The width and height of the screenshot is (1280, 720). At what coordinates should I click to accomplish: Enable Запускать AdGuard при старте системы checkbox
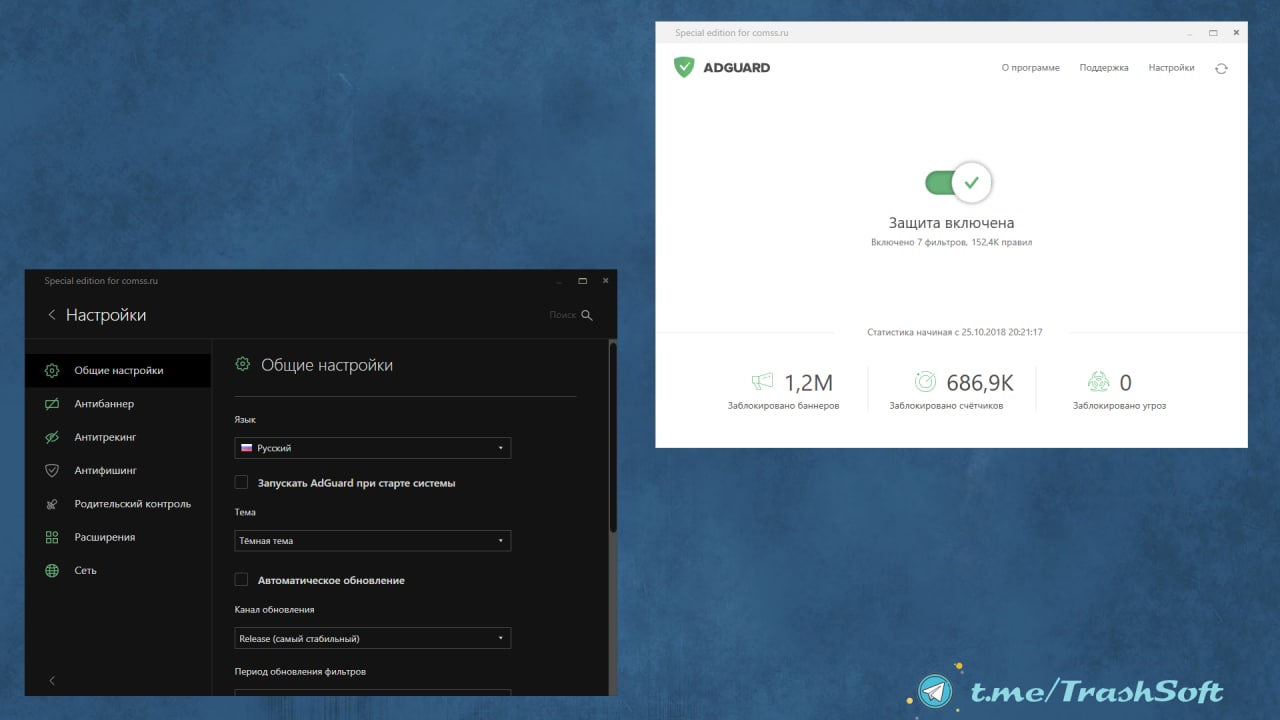[x=241, y=482]
